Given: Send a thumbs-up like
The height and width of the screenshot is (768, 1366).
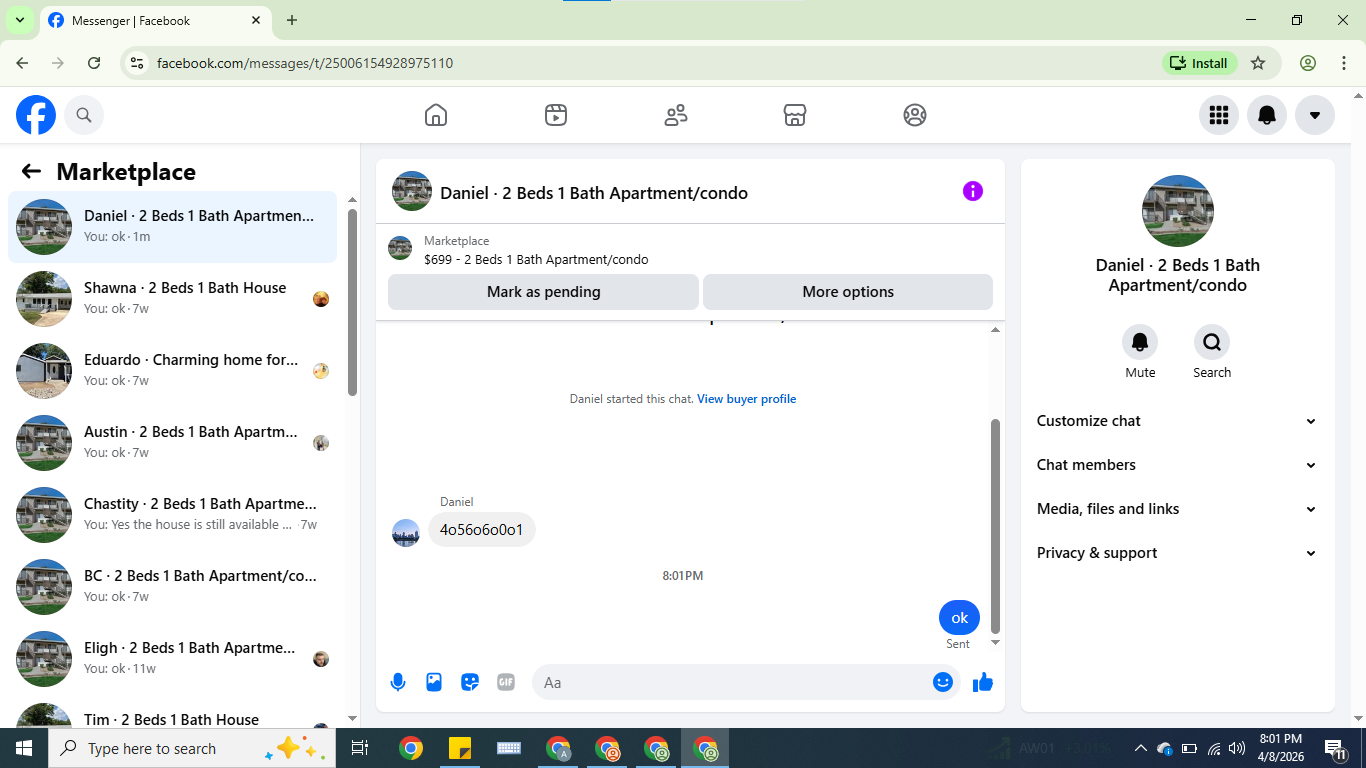Looking at the screenshot, I should (983, 682).
